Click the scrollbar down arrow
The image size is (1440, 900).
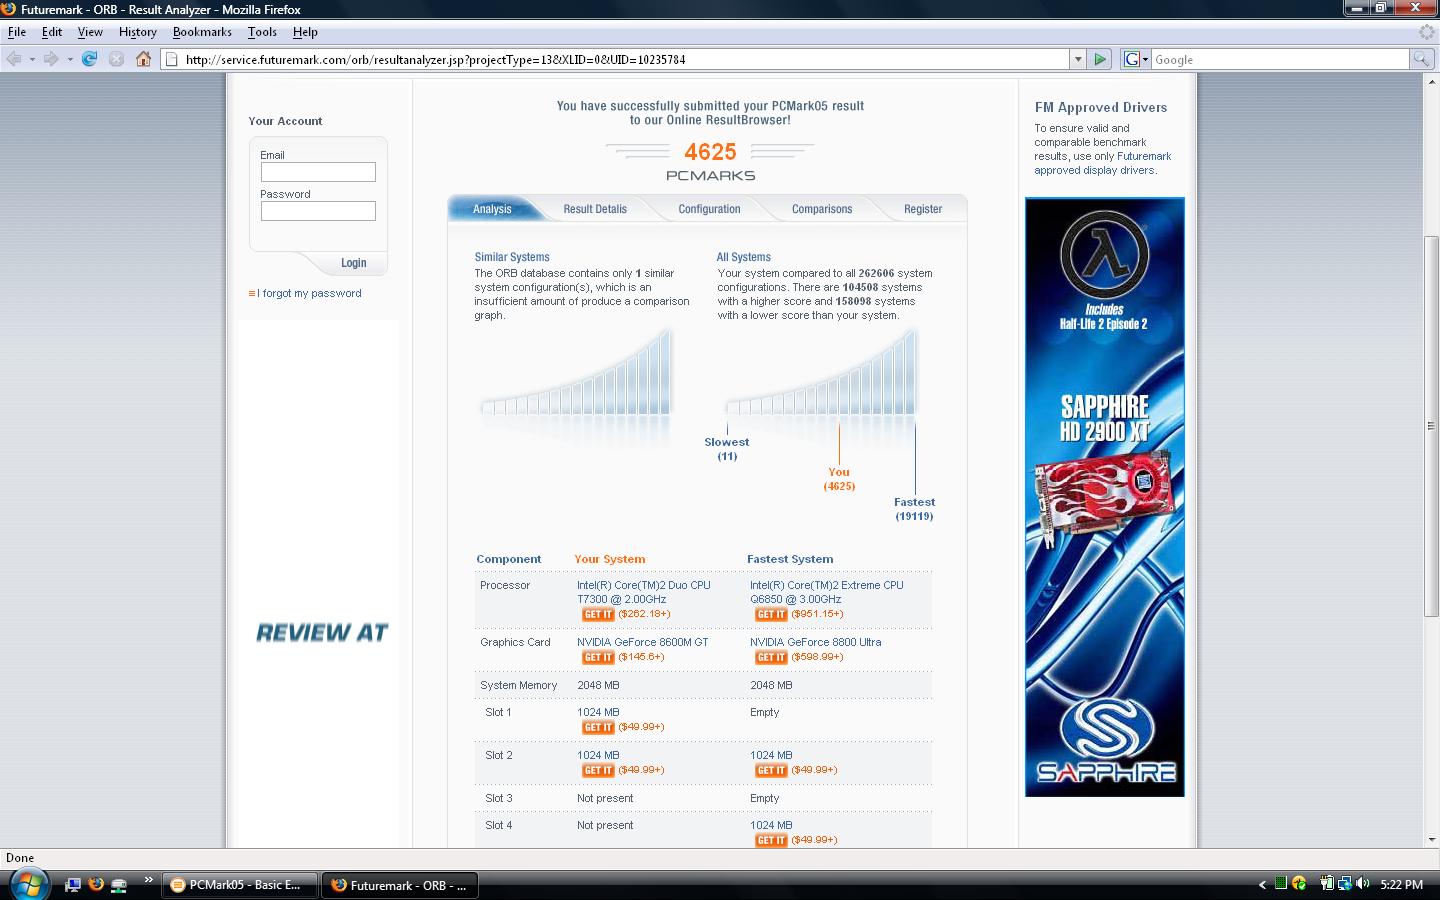pos(1431,840)
